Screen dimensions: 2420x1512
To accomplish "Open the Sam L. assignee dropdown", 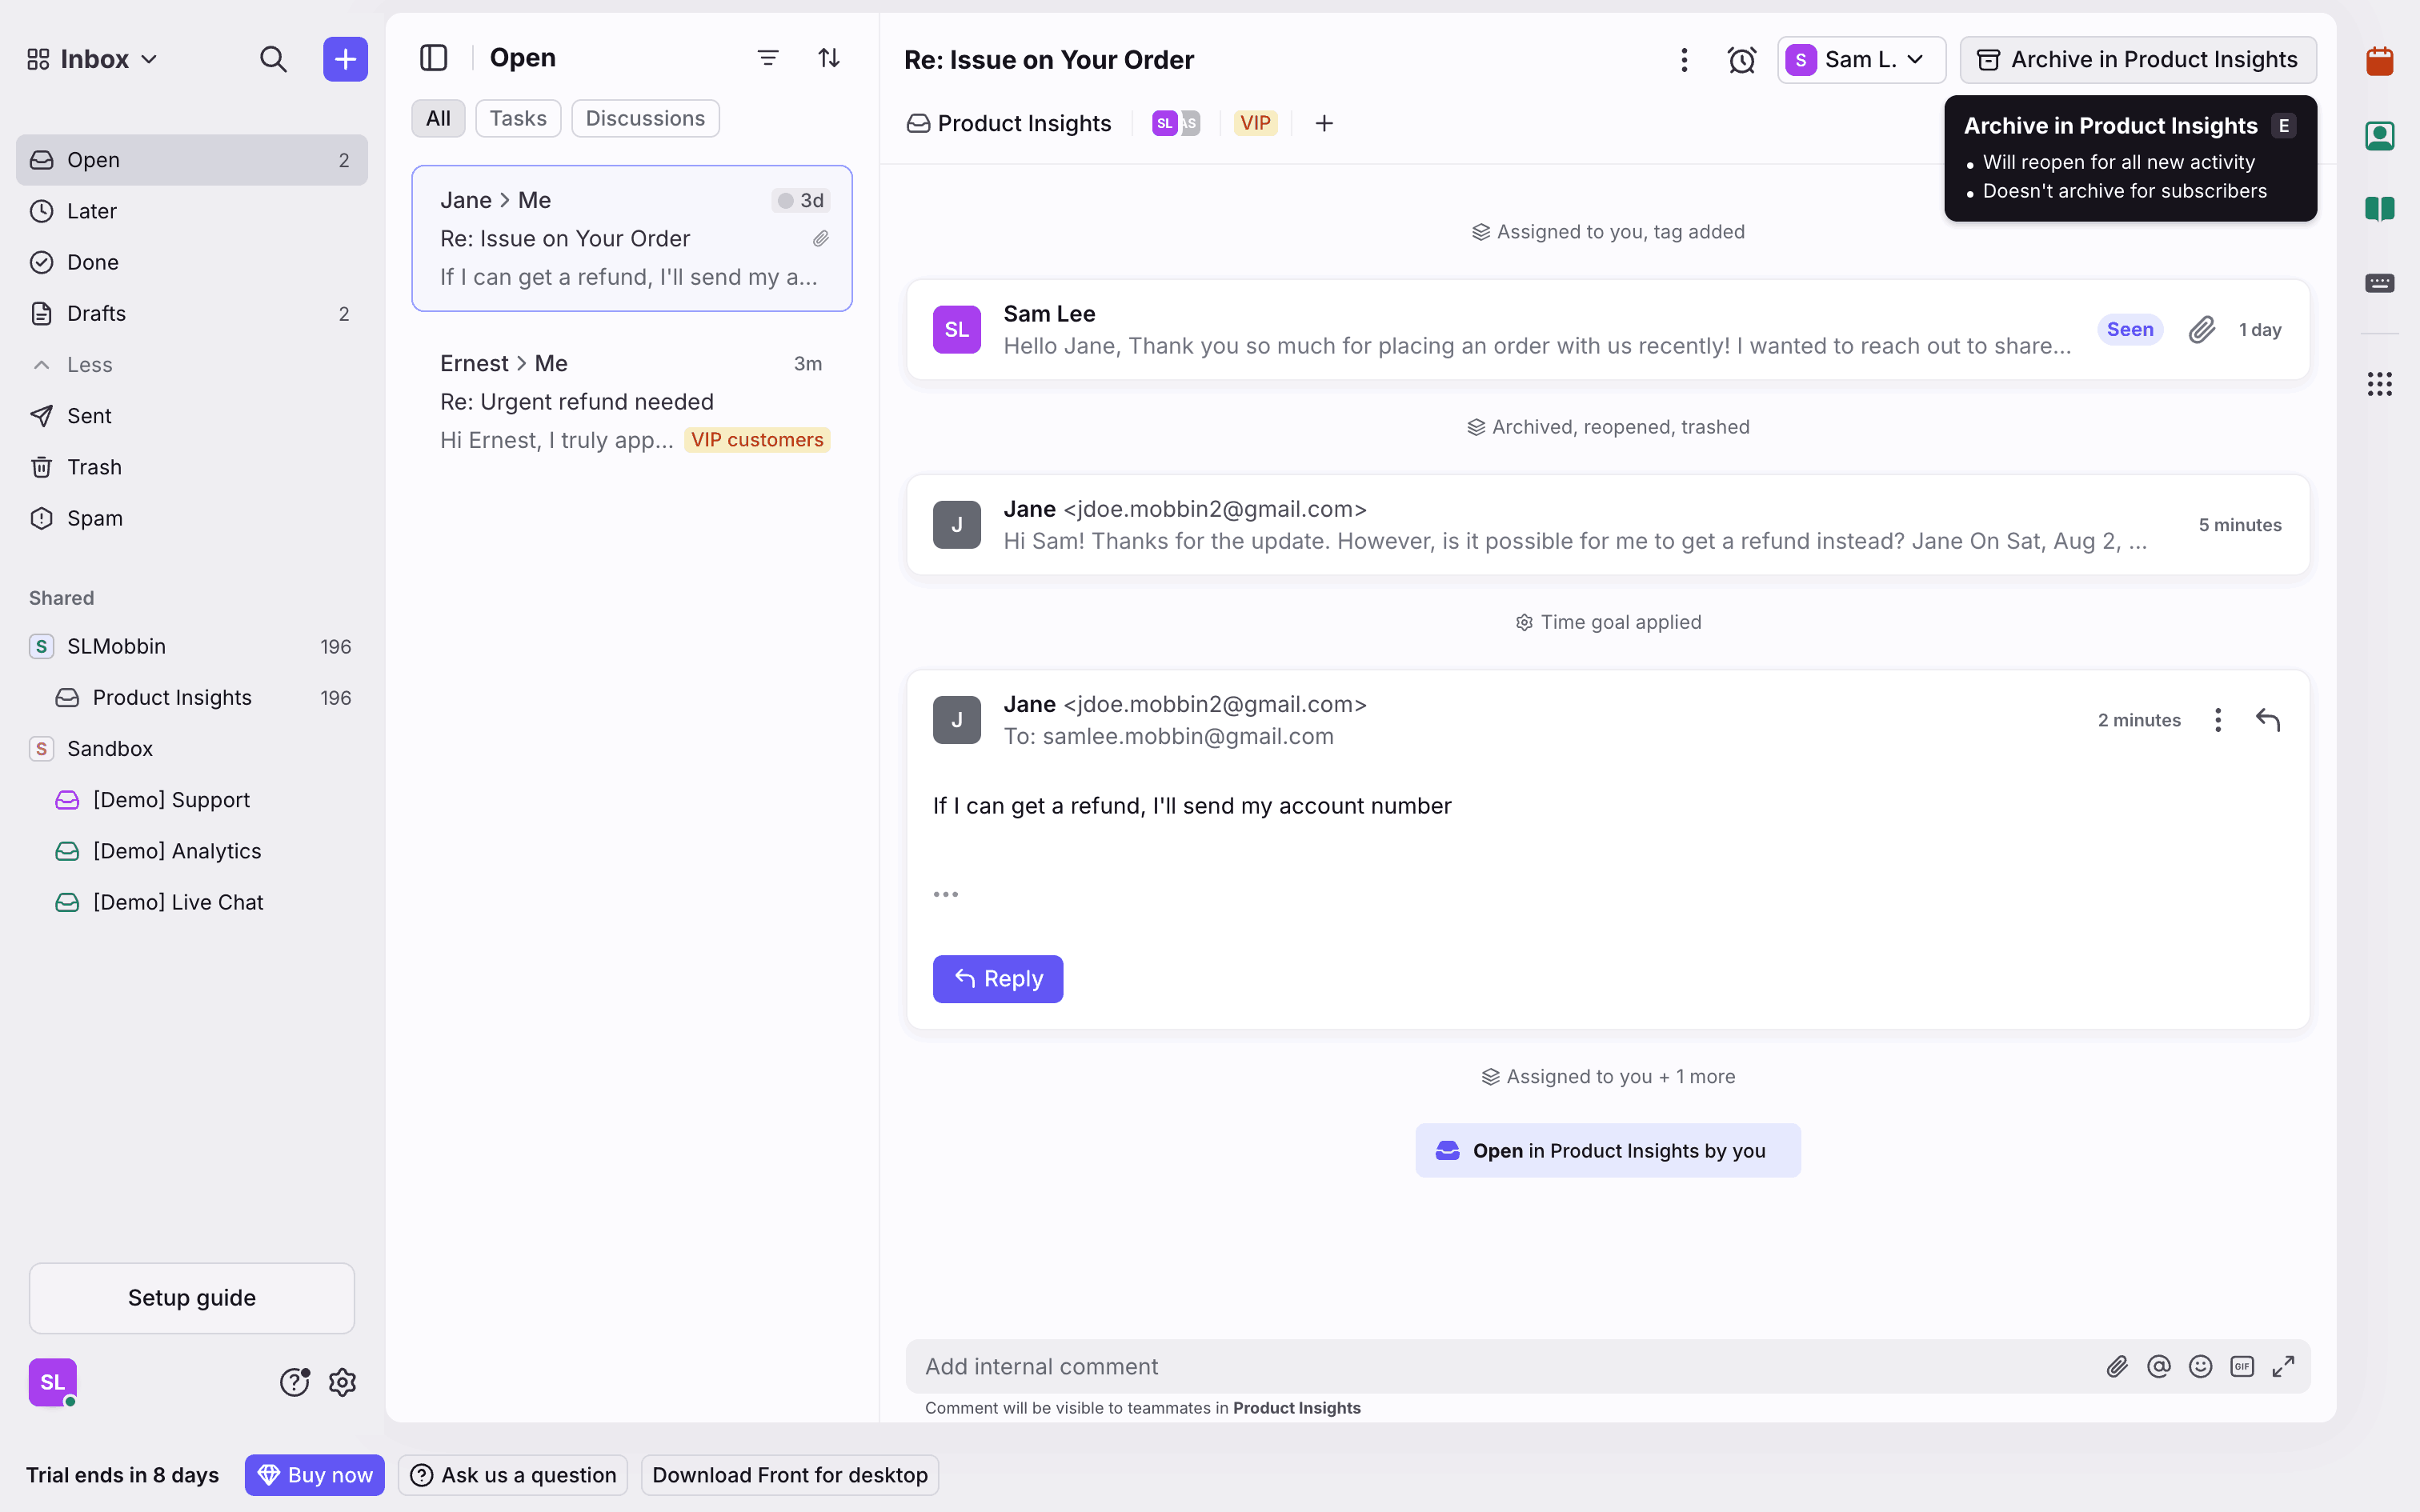I will pos(1860,60).
